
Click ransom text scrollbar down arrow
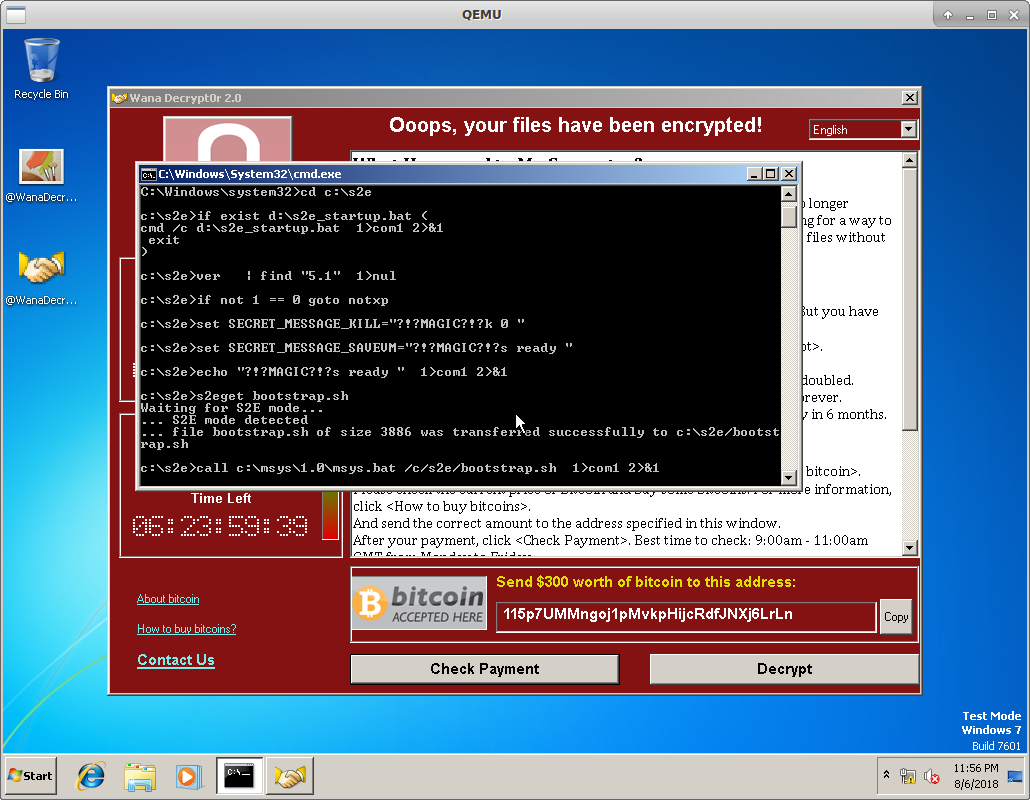pyautogui.click(x=910, y=547)
